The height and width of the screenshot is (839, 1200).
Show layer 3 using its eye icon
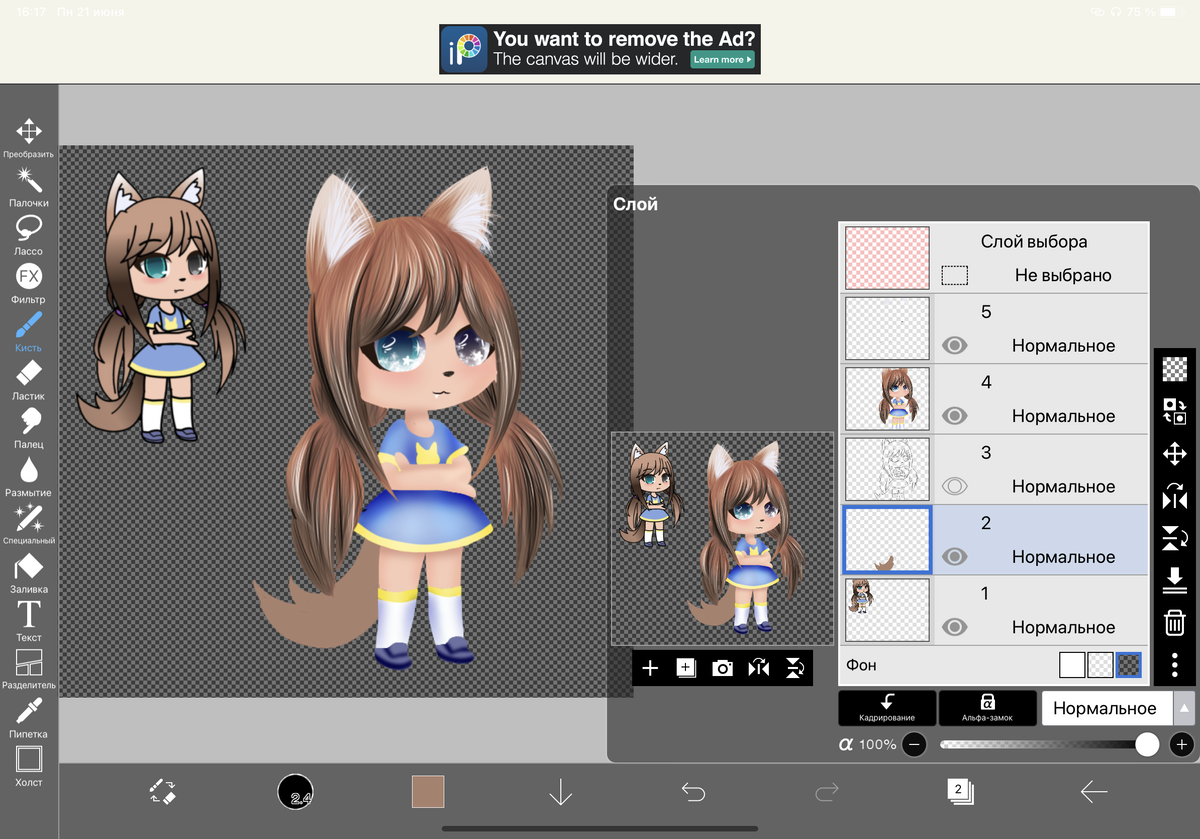click(x=955, y=487)
